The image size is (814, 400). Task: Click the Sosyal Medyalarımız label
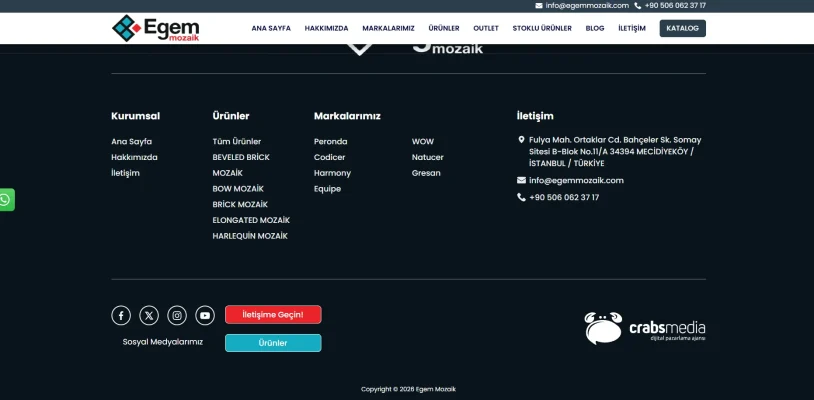(x=162, y=342)
